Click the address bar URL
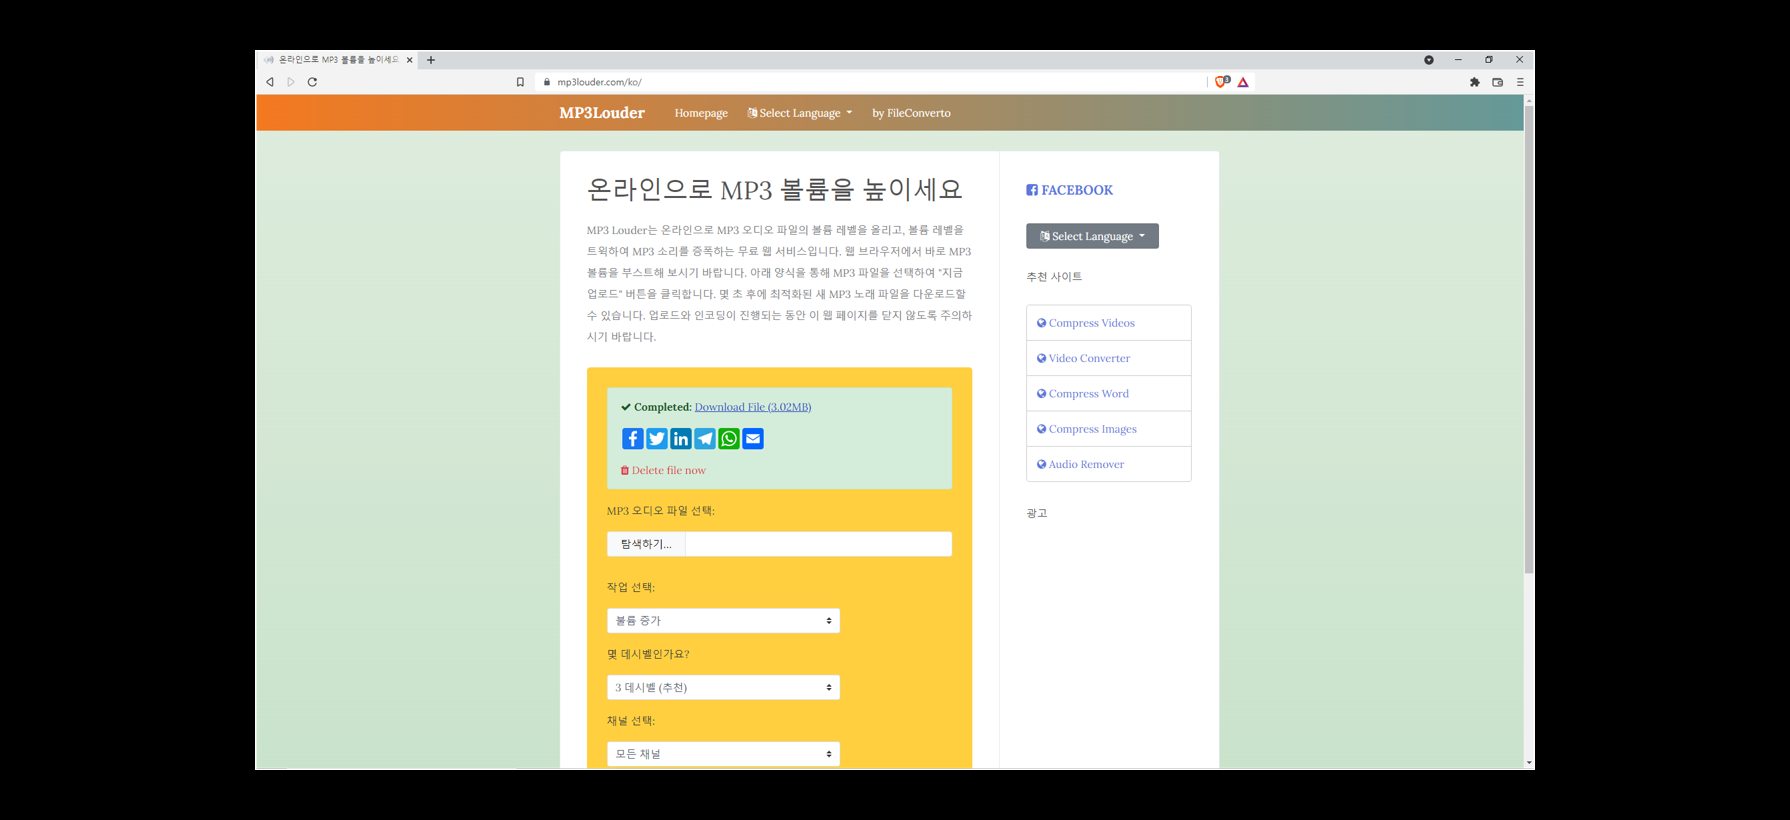 coord(599,82)
